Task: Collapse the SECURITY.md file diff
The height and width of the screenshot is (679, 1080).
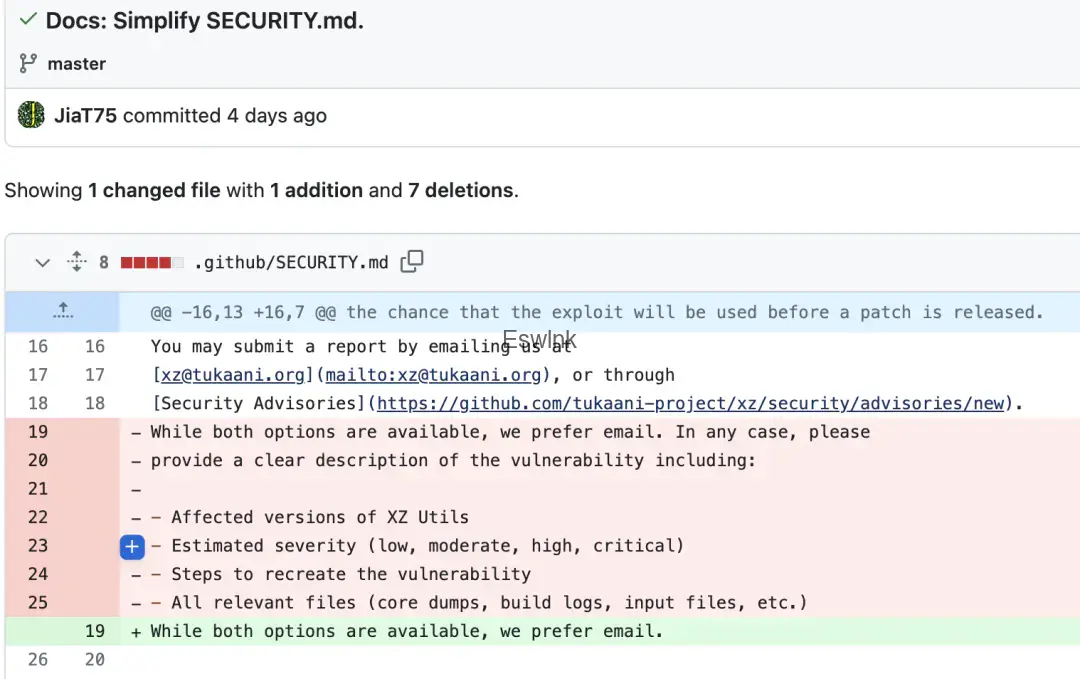Action: click(43, 262)
